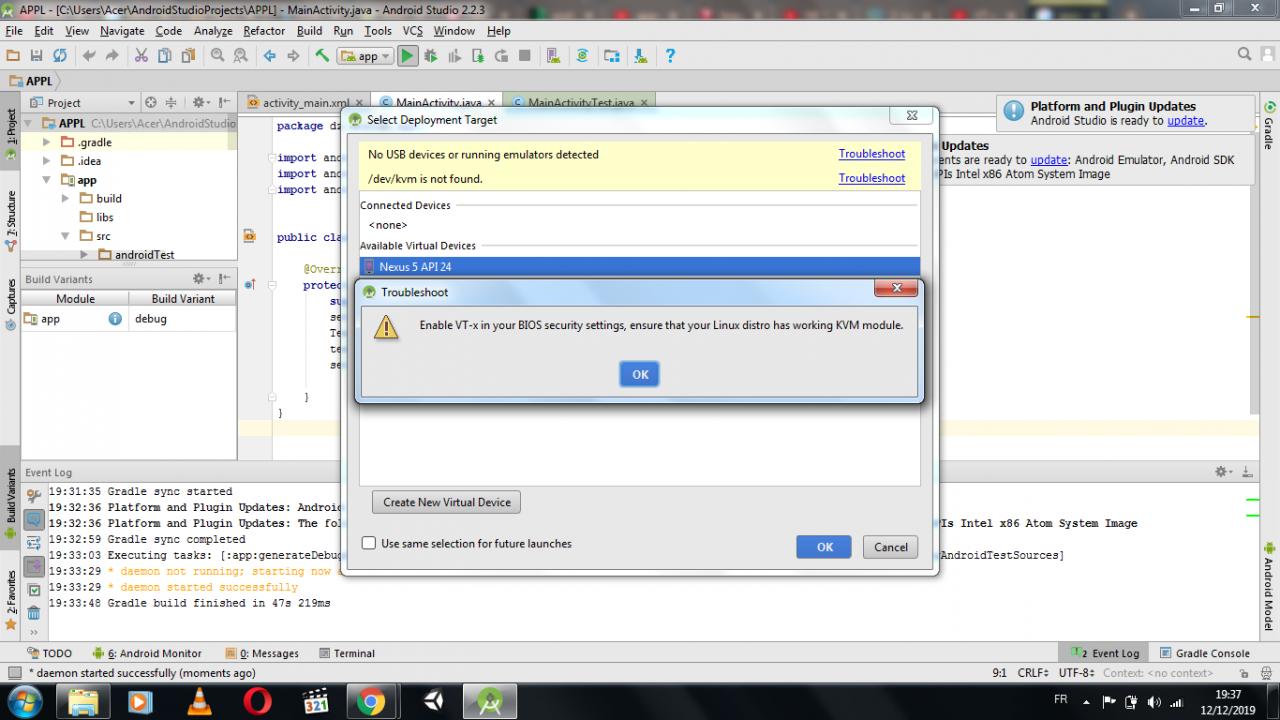Open the Gradle Console tool window
1280x720 pixels.
(1205, 653)
